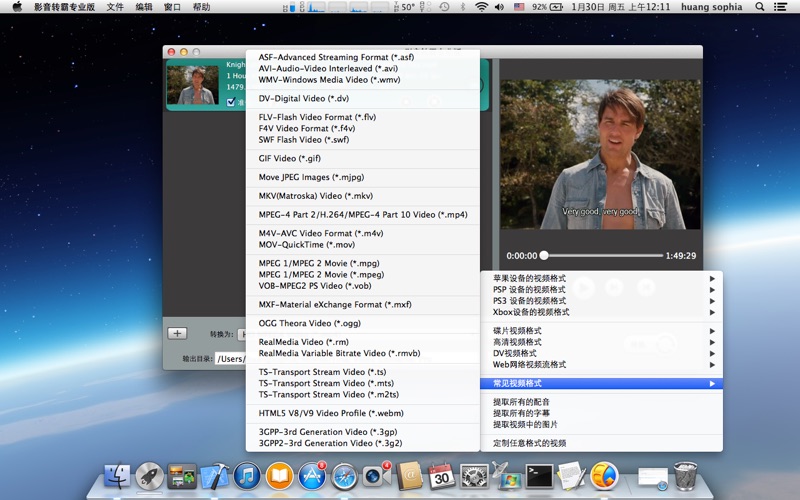Select the video thumbnail in file list
Screen dimensions: 800x500
pos(192,85)
